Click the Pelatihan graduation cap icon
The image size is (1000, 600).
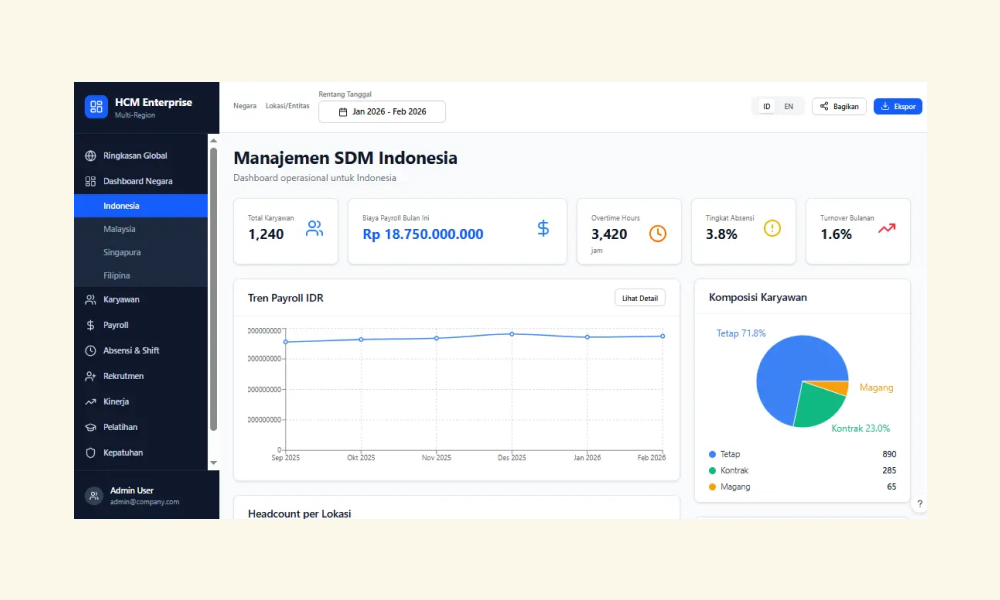(91, 427)
